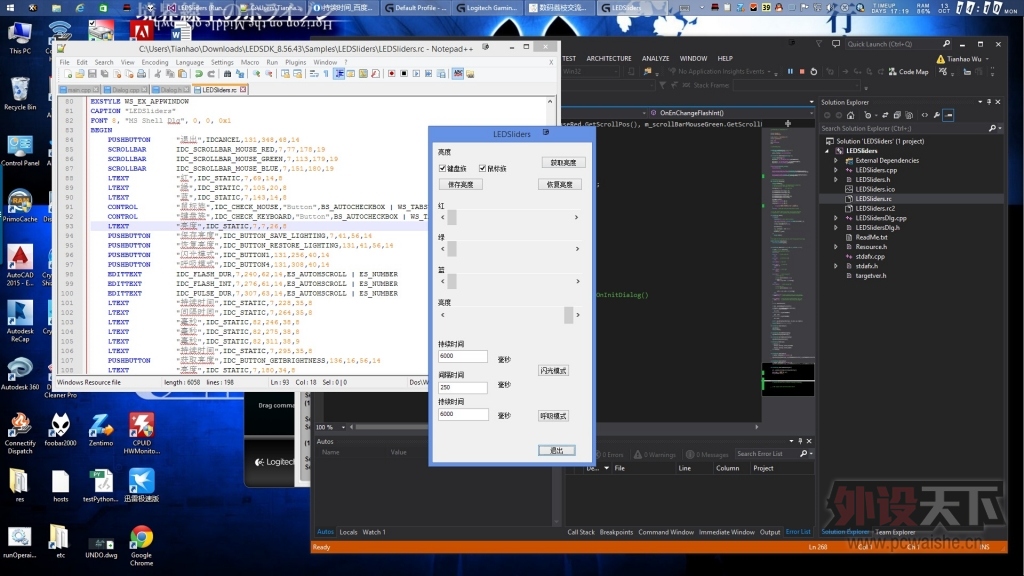Click the 保存亮度 button in LEDSliders
The width and height of the screenshot is (1024, 576).
460,185
